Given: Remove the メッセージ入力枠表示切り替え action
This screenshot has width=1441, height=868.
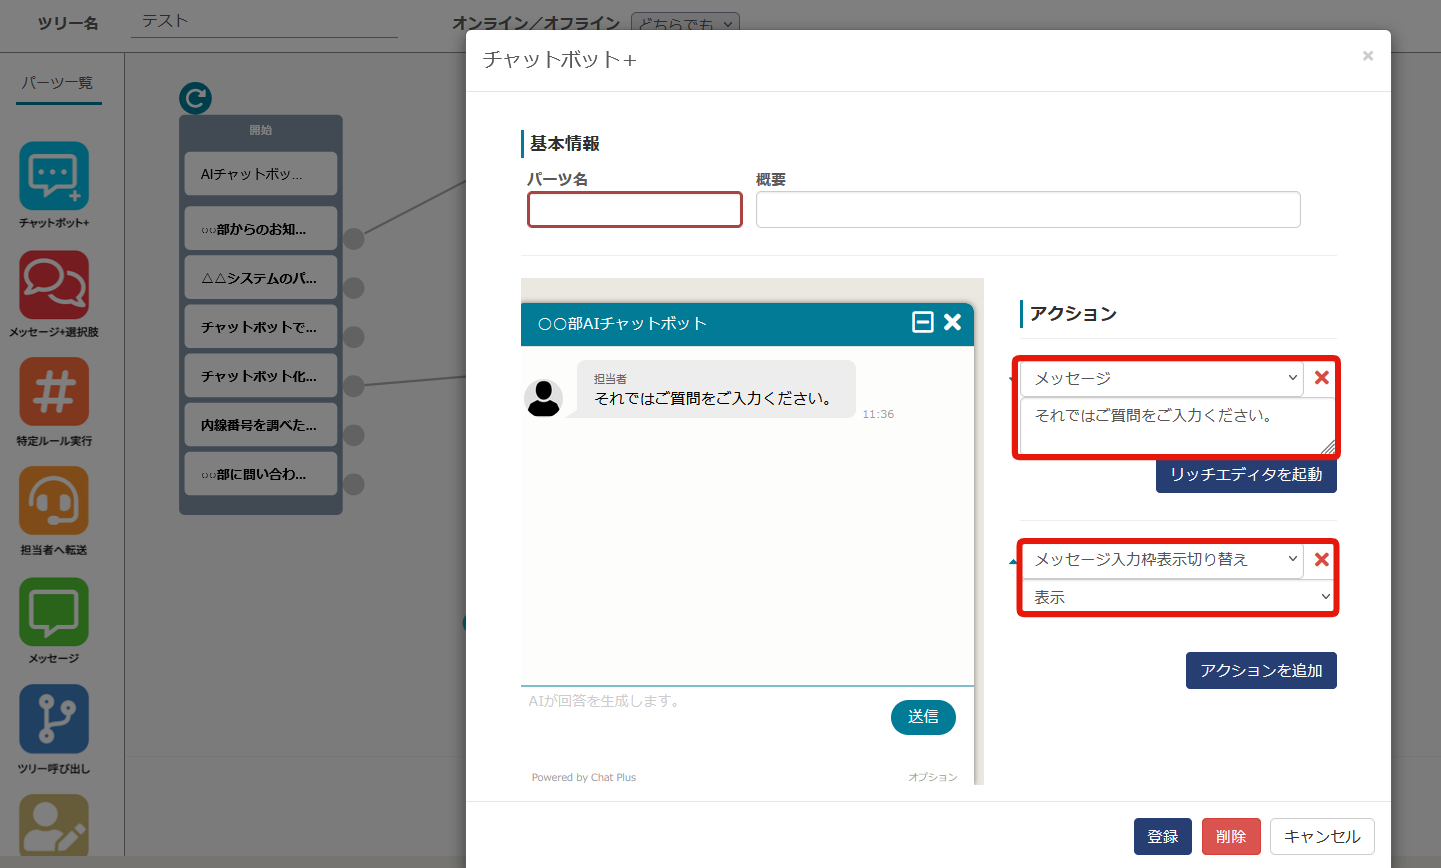Looking at the screenshot, I should [x=1321, y=560].
